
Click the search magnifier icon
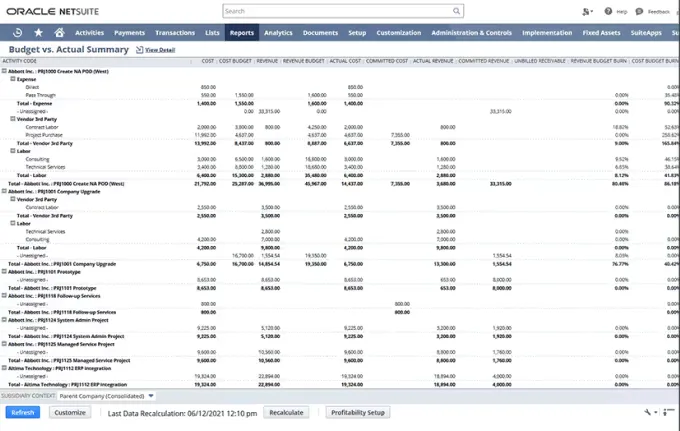point(457,11)
